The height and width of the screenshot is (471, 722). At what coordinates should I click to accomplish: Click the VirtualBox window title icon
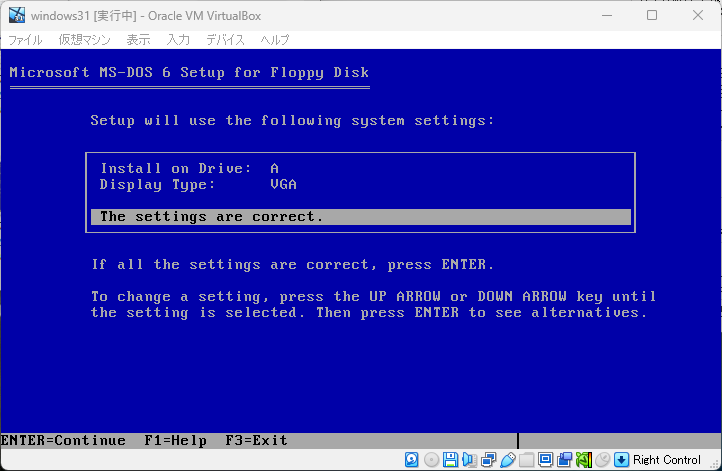17,15
